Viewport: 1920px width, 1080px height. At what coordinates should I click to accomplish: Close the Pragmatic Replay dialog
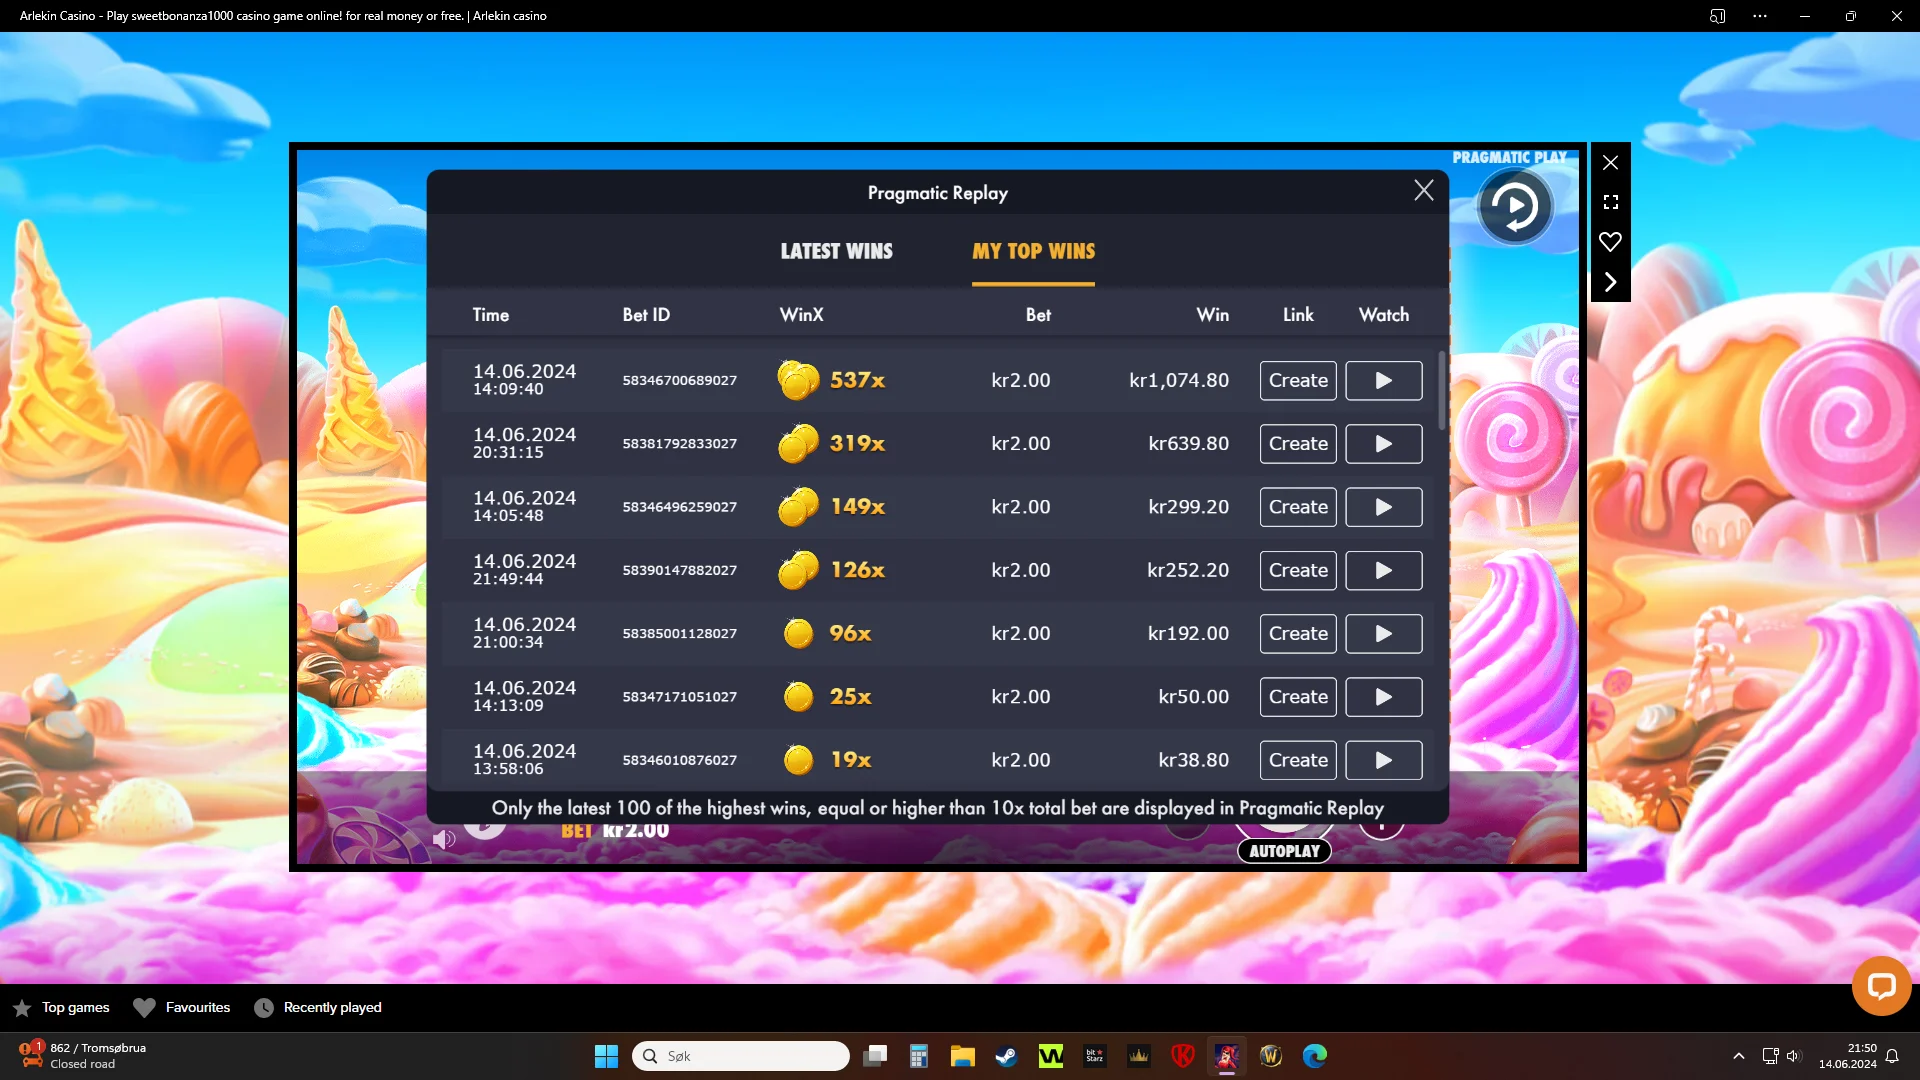pos(1424,191)
